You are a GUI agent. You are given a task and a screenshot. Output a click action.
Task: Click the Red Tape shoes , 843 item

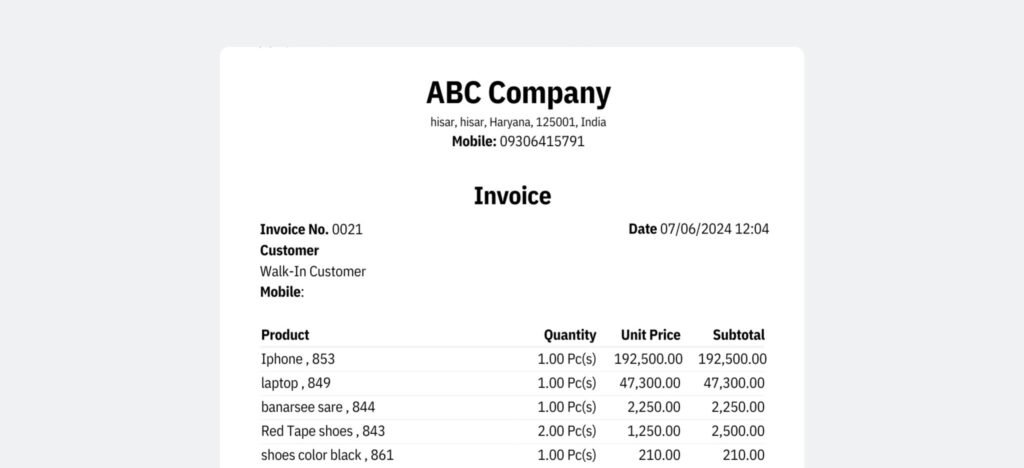click(x=322, y=431)
